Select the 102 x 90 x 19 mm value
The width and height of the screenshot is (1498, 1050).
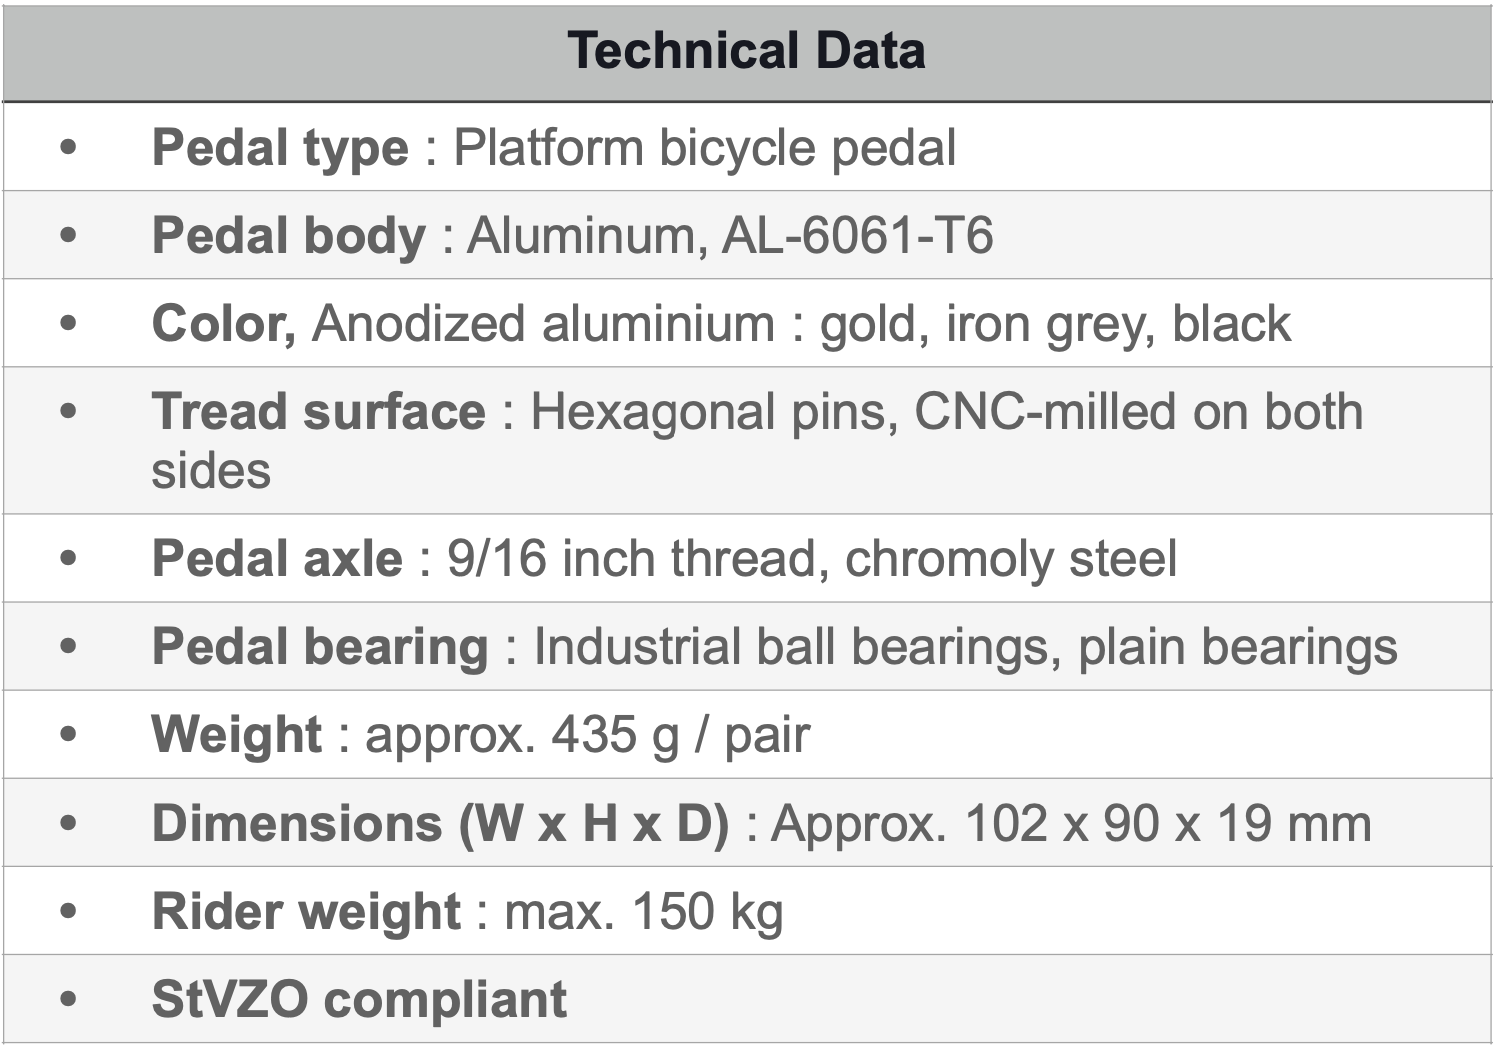1167,823
